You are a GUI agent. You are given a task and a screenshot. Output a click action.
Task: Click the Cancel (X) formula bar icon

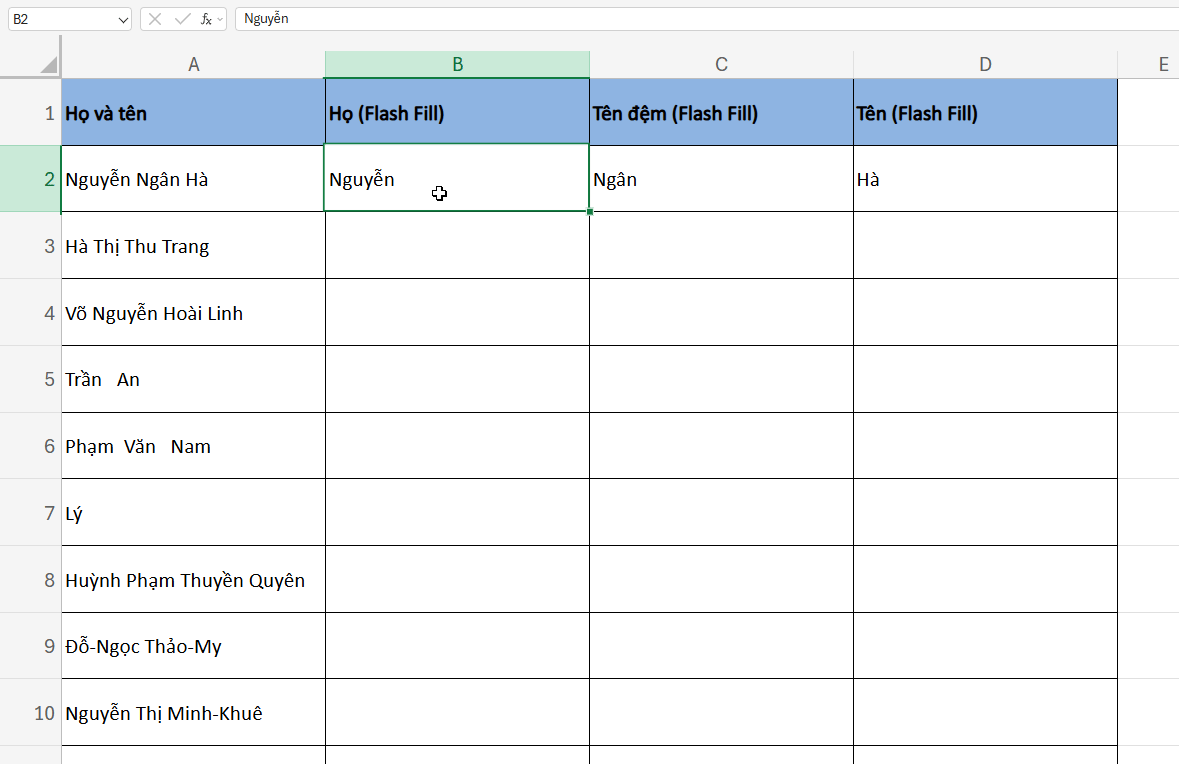[155, 19]
